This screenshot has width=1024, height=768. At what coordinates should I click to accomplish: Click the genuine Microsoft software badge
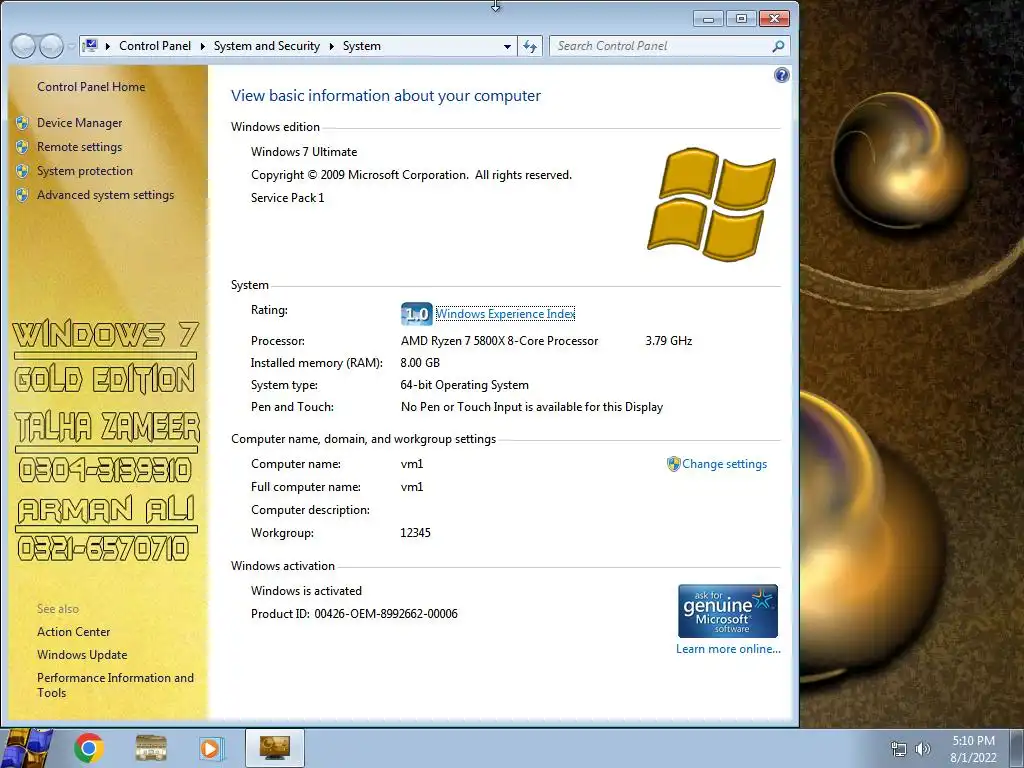coord(728,611)
